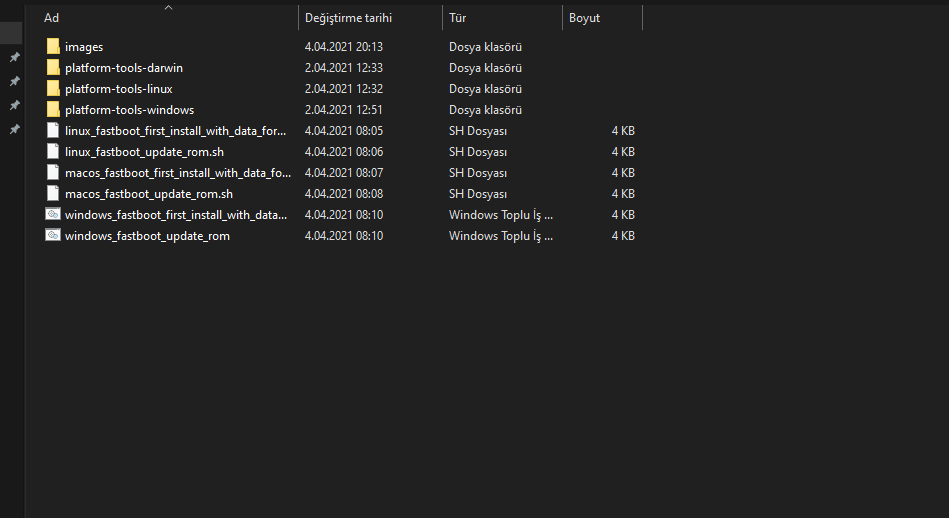Select platform-tools-darwin folder name

point(124,68)
